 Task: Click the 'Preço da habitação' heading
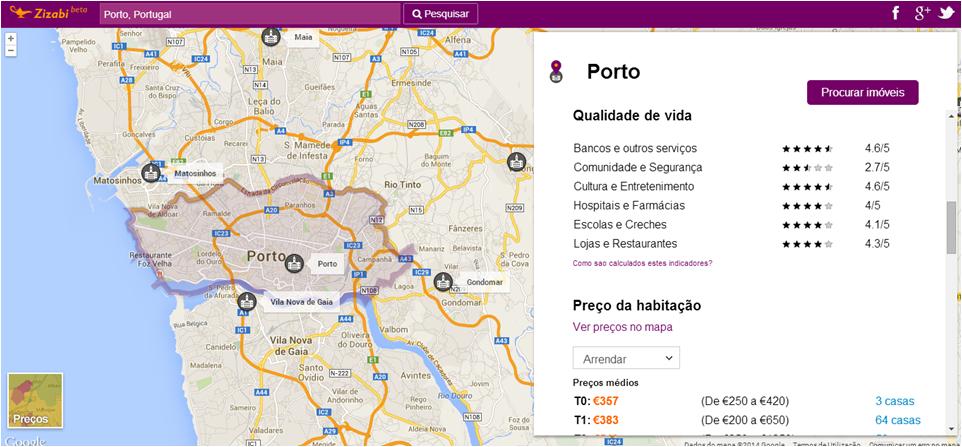pyautogui.click(x=637, y=305)
